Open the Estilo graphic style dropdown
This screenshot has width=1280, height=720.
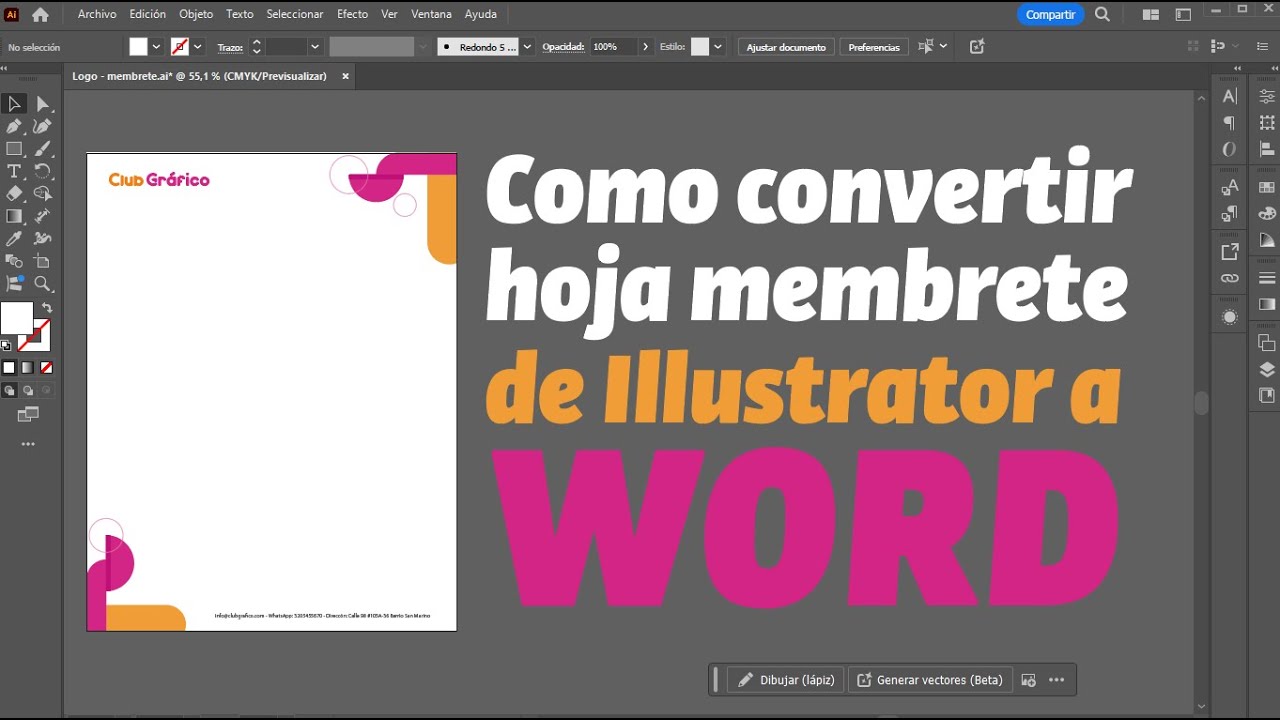(718, 47)
